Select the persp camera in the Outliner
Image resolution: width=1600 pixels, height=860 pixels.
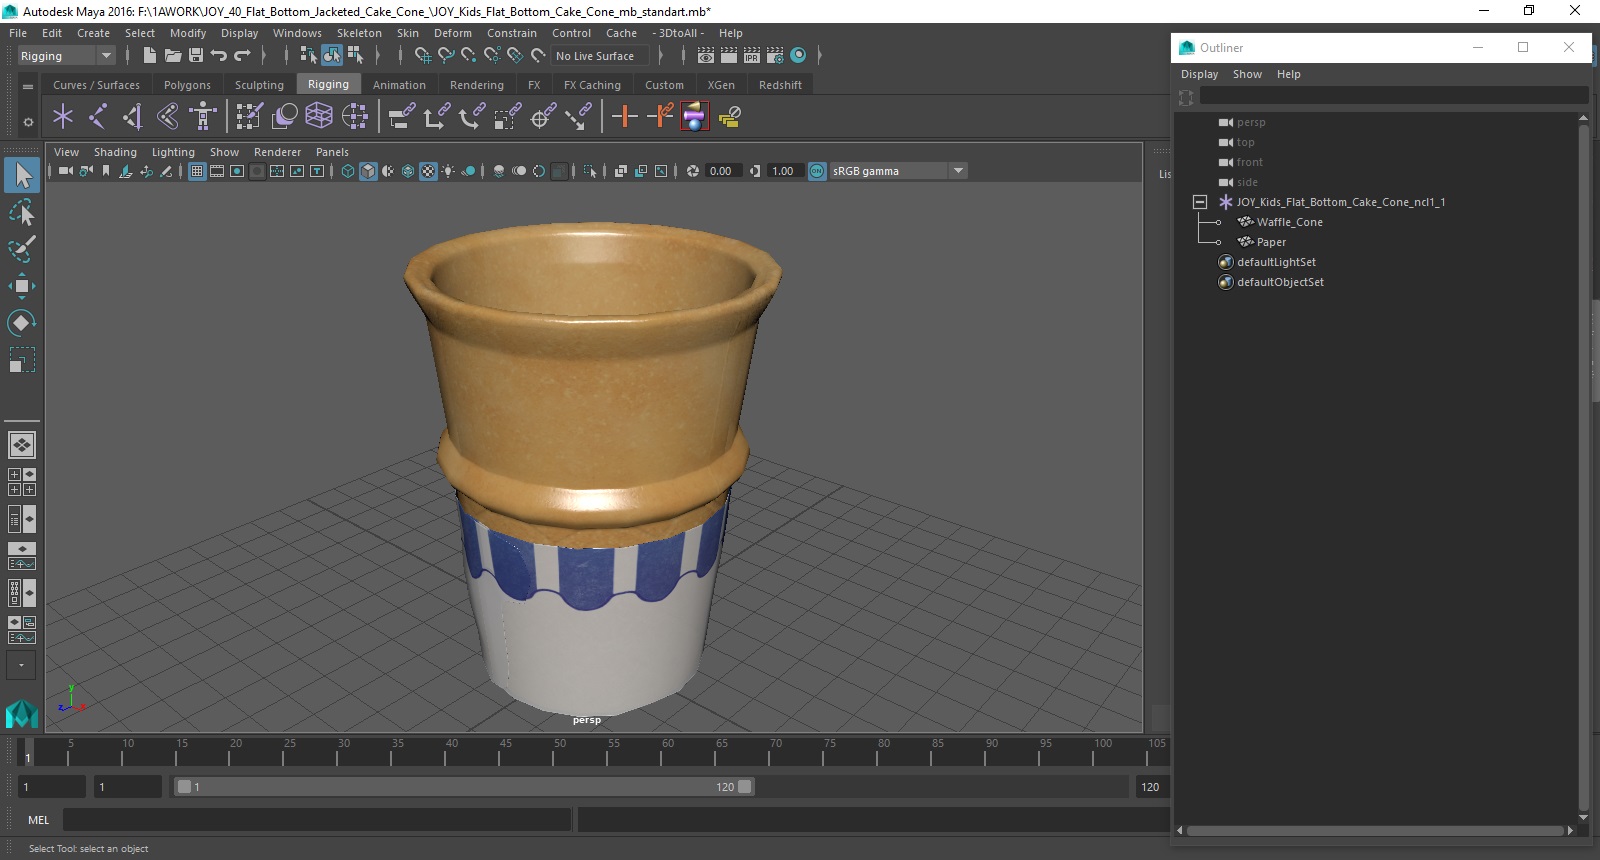coord(1251,122)
